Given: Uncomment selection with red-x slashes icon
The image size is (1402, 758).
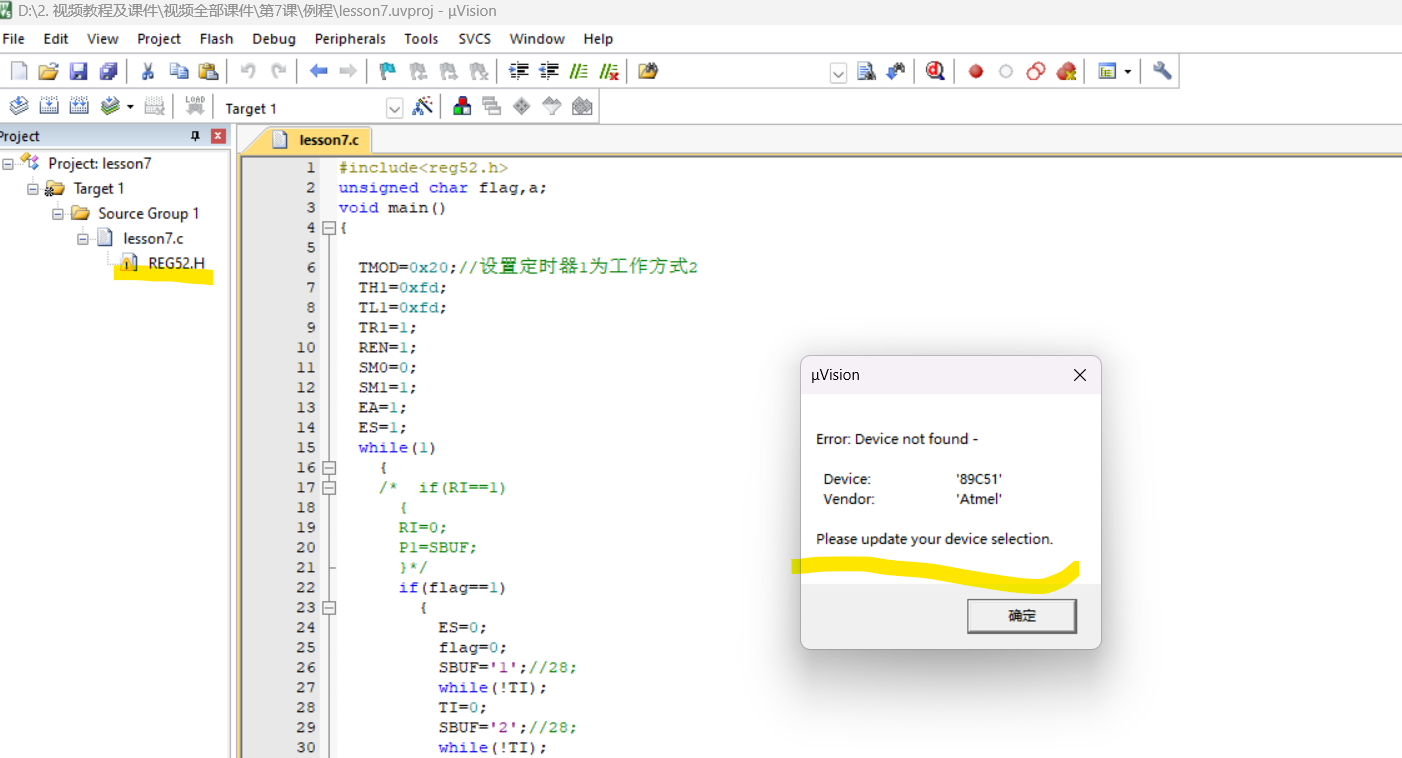Looking at the screenshot, I should click(609, 71).
